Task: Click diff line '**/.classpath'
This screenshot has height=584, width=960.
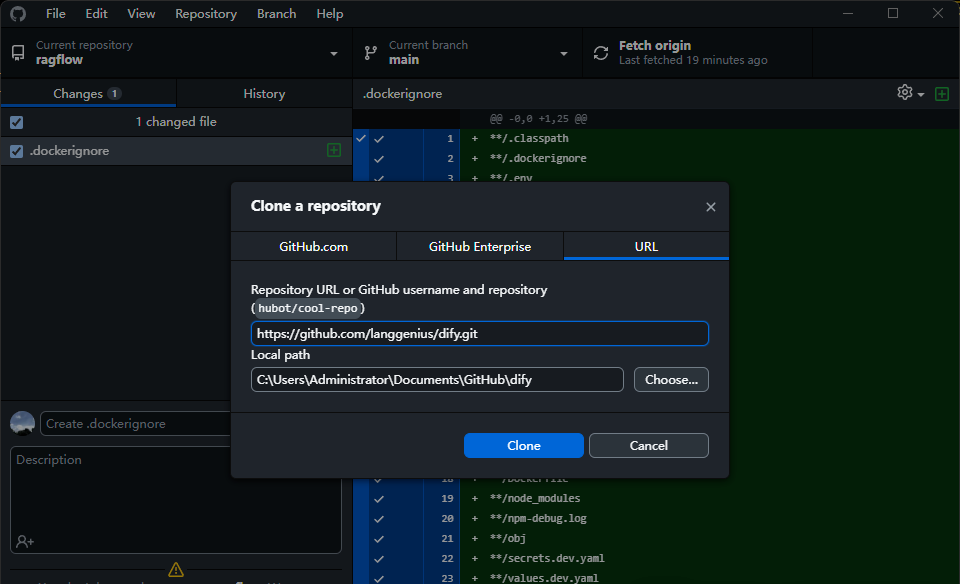Action: [x=529, y=138]
